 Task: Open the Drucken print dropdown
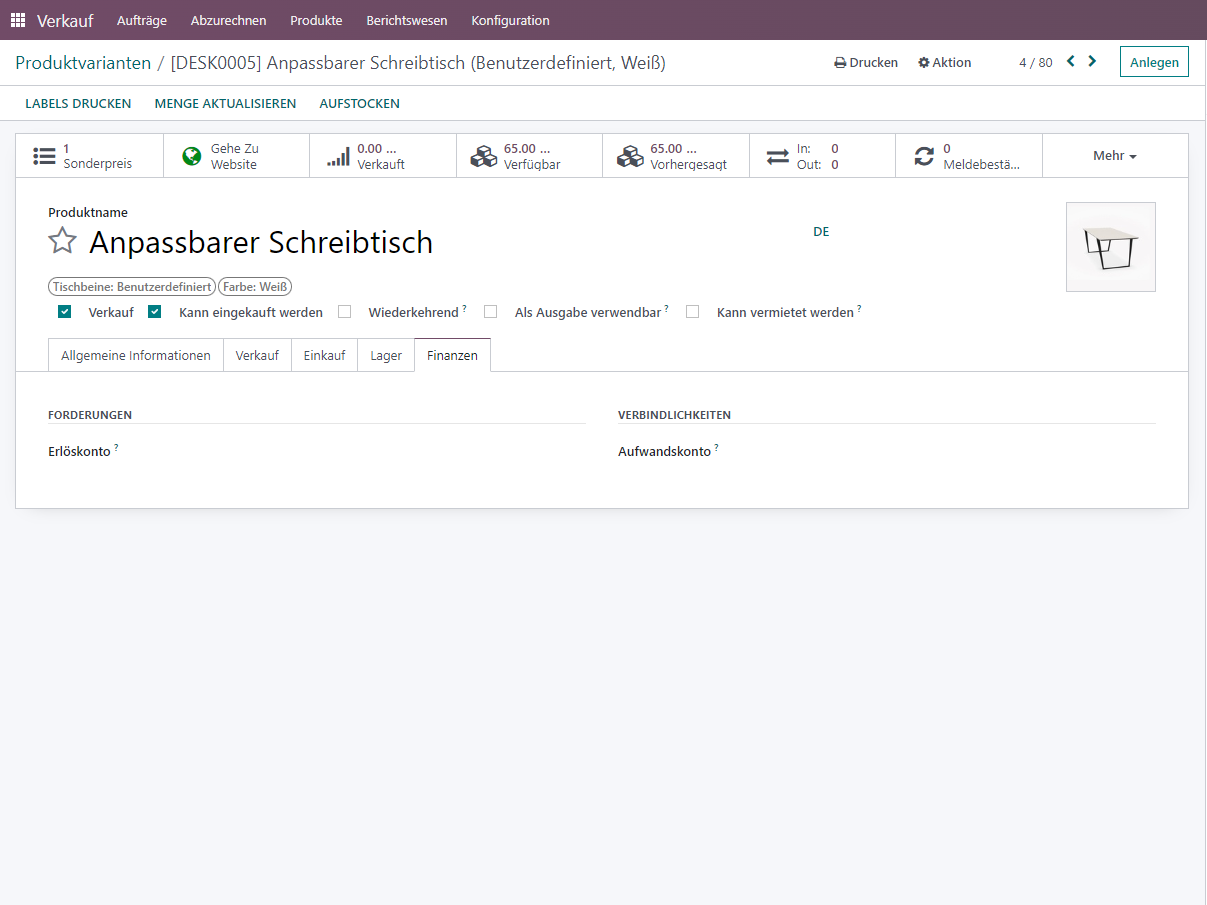click(x=866, y=62)
